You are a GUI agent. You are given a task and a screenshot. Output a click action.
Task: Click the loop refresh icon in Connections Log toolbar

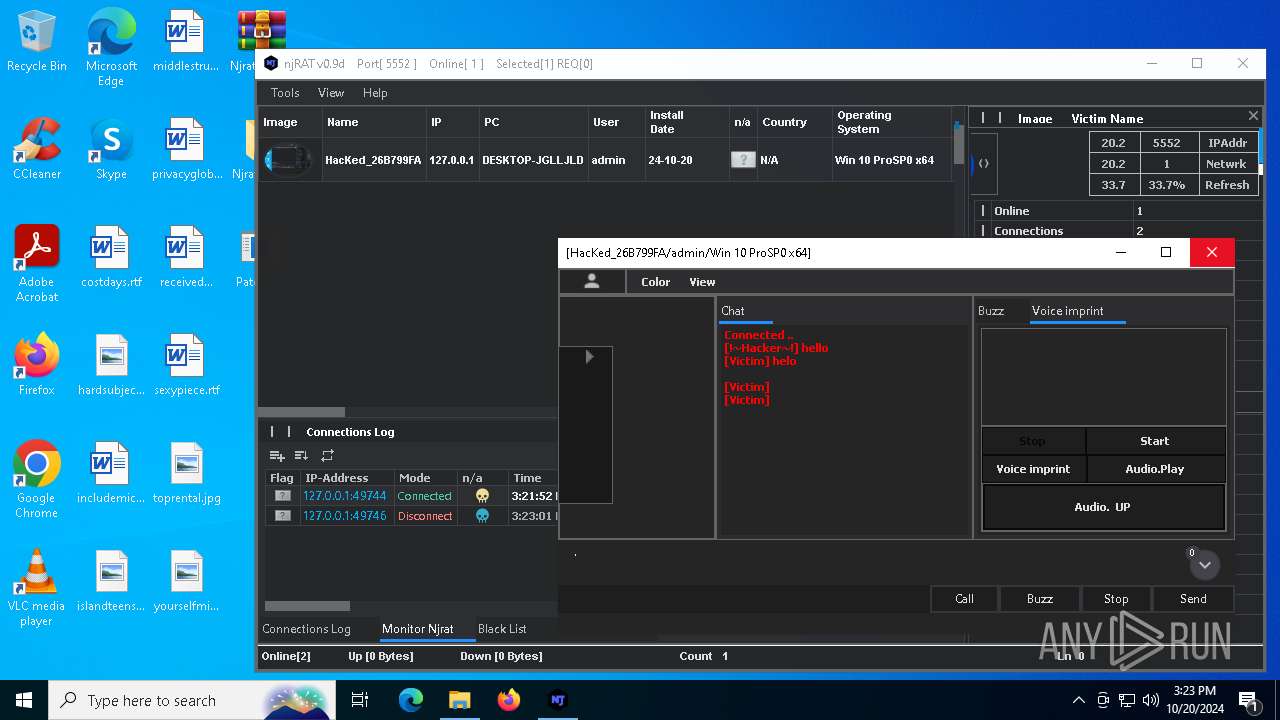(x=327, y=456)
